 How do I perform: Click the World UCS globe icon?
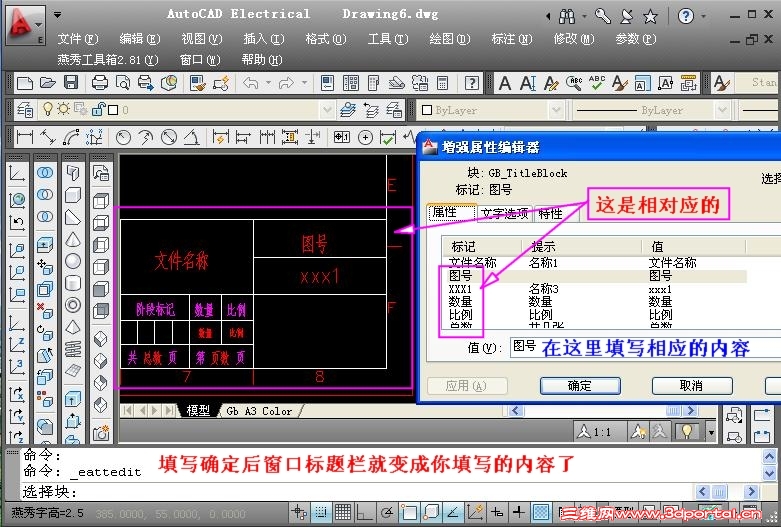pyautogui.click(x=17, y=201)
